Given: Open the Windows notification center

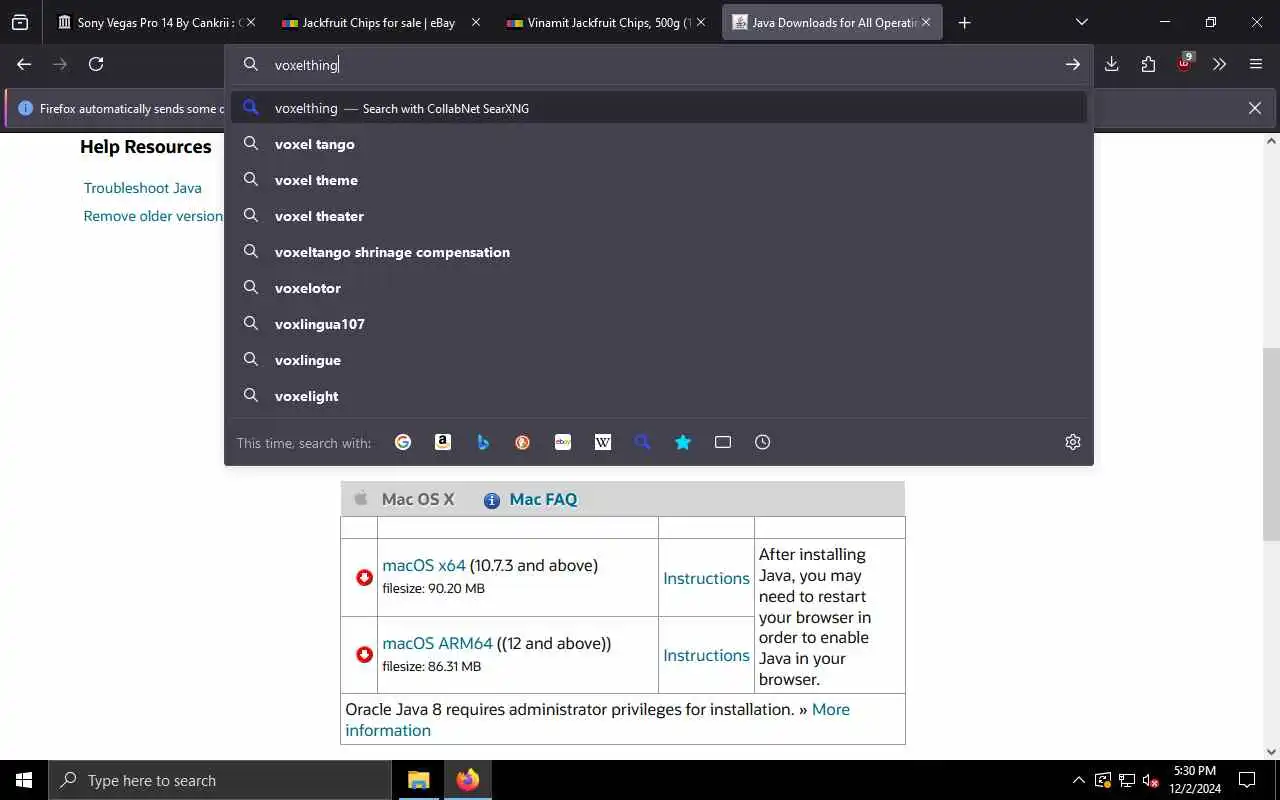Looking at the screenshot, I should (1247, 780).
